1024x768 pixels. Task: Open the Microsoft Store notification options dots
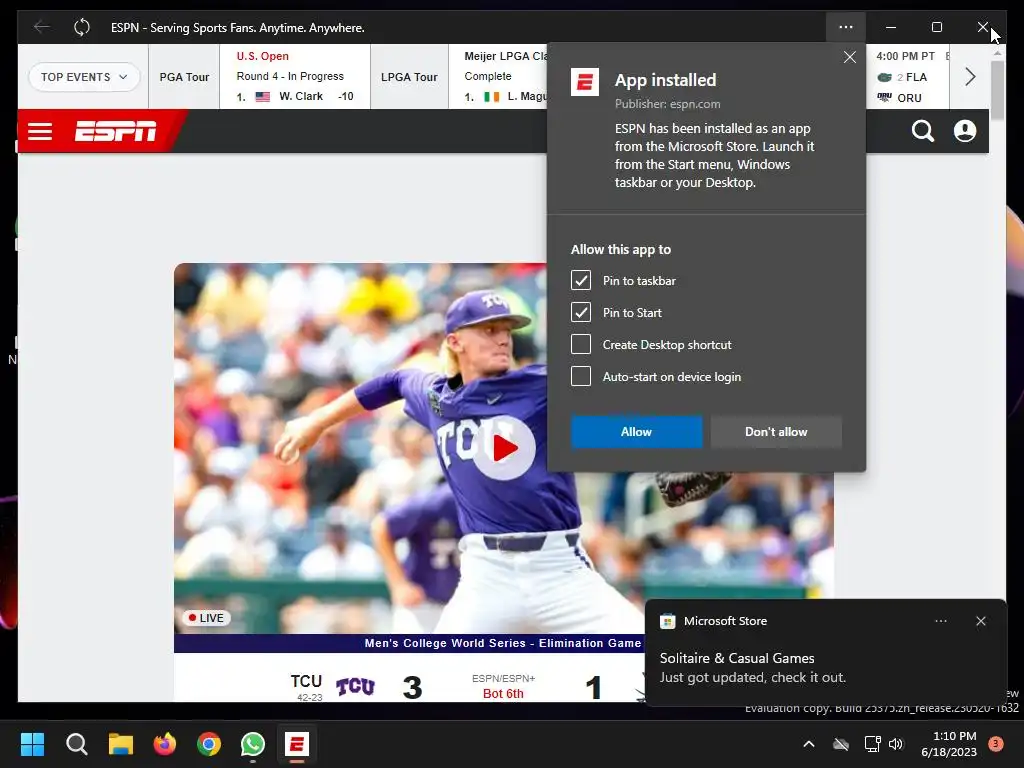(x=941, y=621)
